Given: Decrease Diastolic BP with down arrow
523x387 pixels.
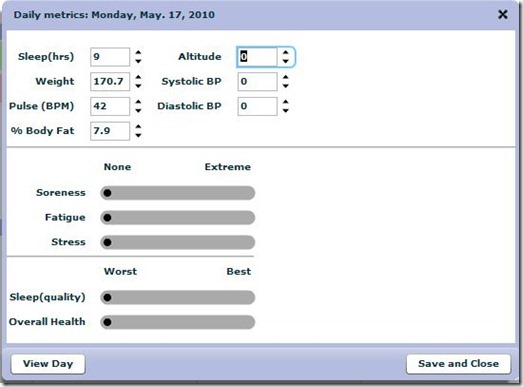Looking at the screenshot, I should 285,110.
